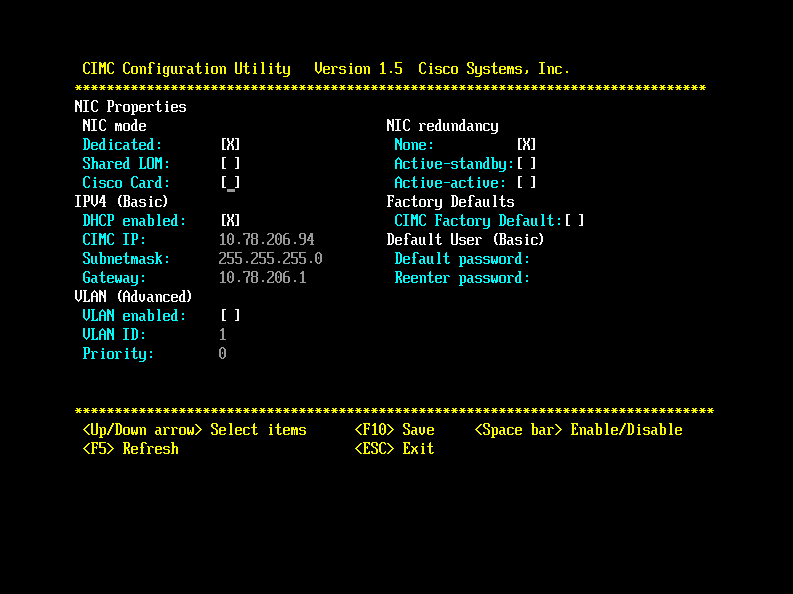Screen dimensions: 793x594
Task: Check the Dedicated NIC mode box
Action: point(230,145)
